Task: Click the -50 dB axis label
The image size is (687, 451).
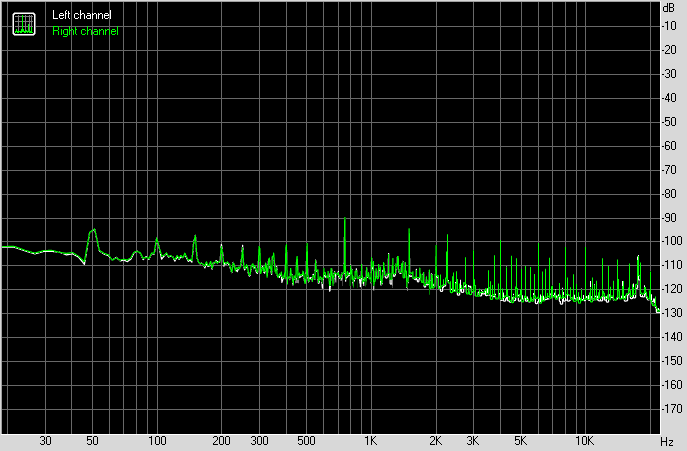Action: pyautogui.click(x=669, y=122)
